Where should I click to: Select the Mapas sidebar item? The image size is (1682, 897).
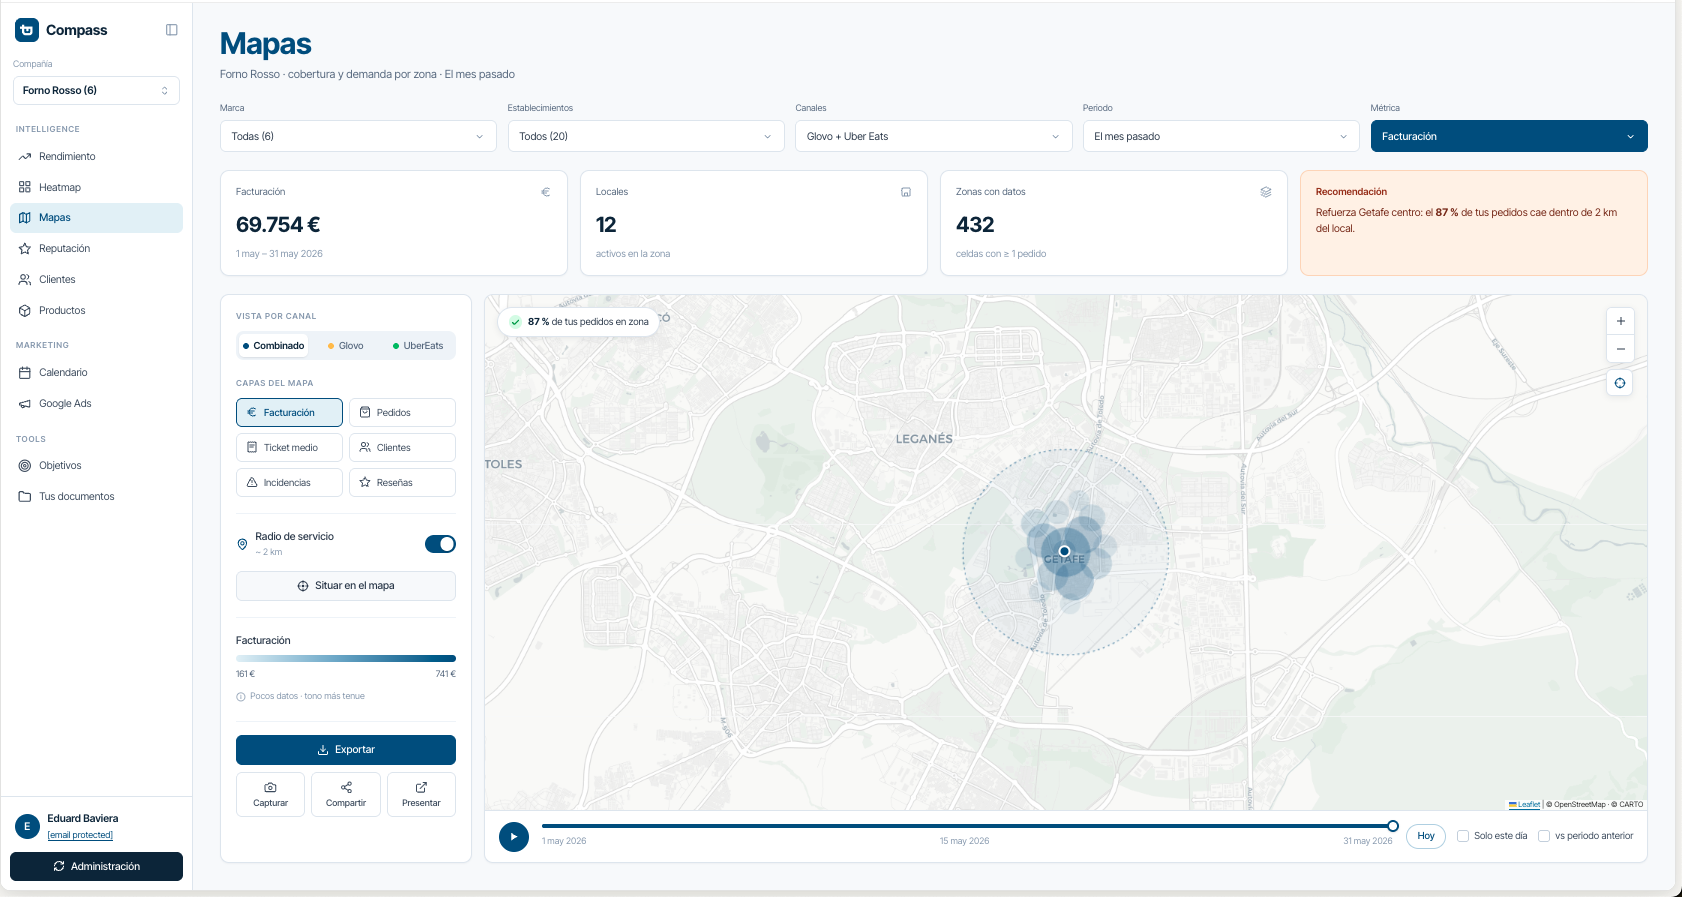(96, 218)
